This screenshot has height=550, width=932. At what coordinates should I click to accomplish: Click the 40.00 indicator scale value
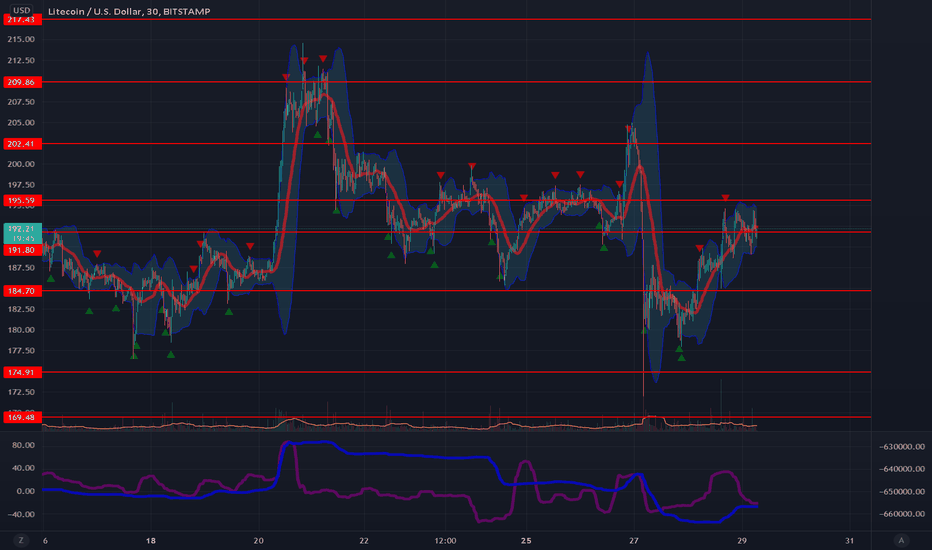coord(24,468)
